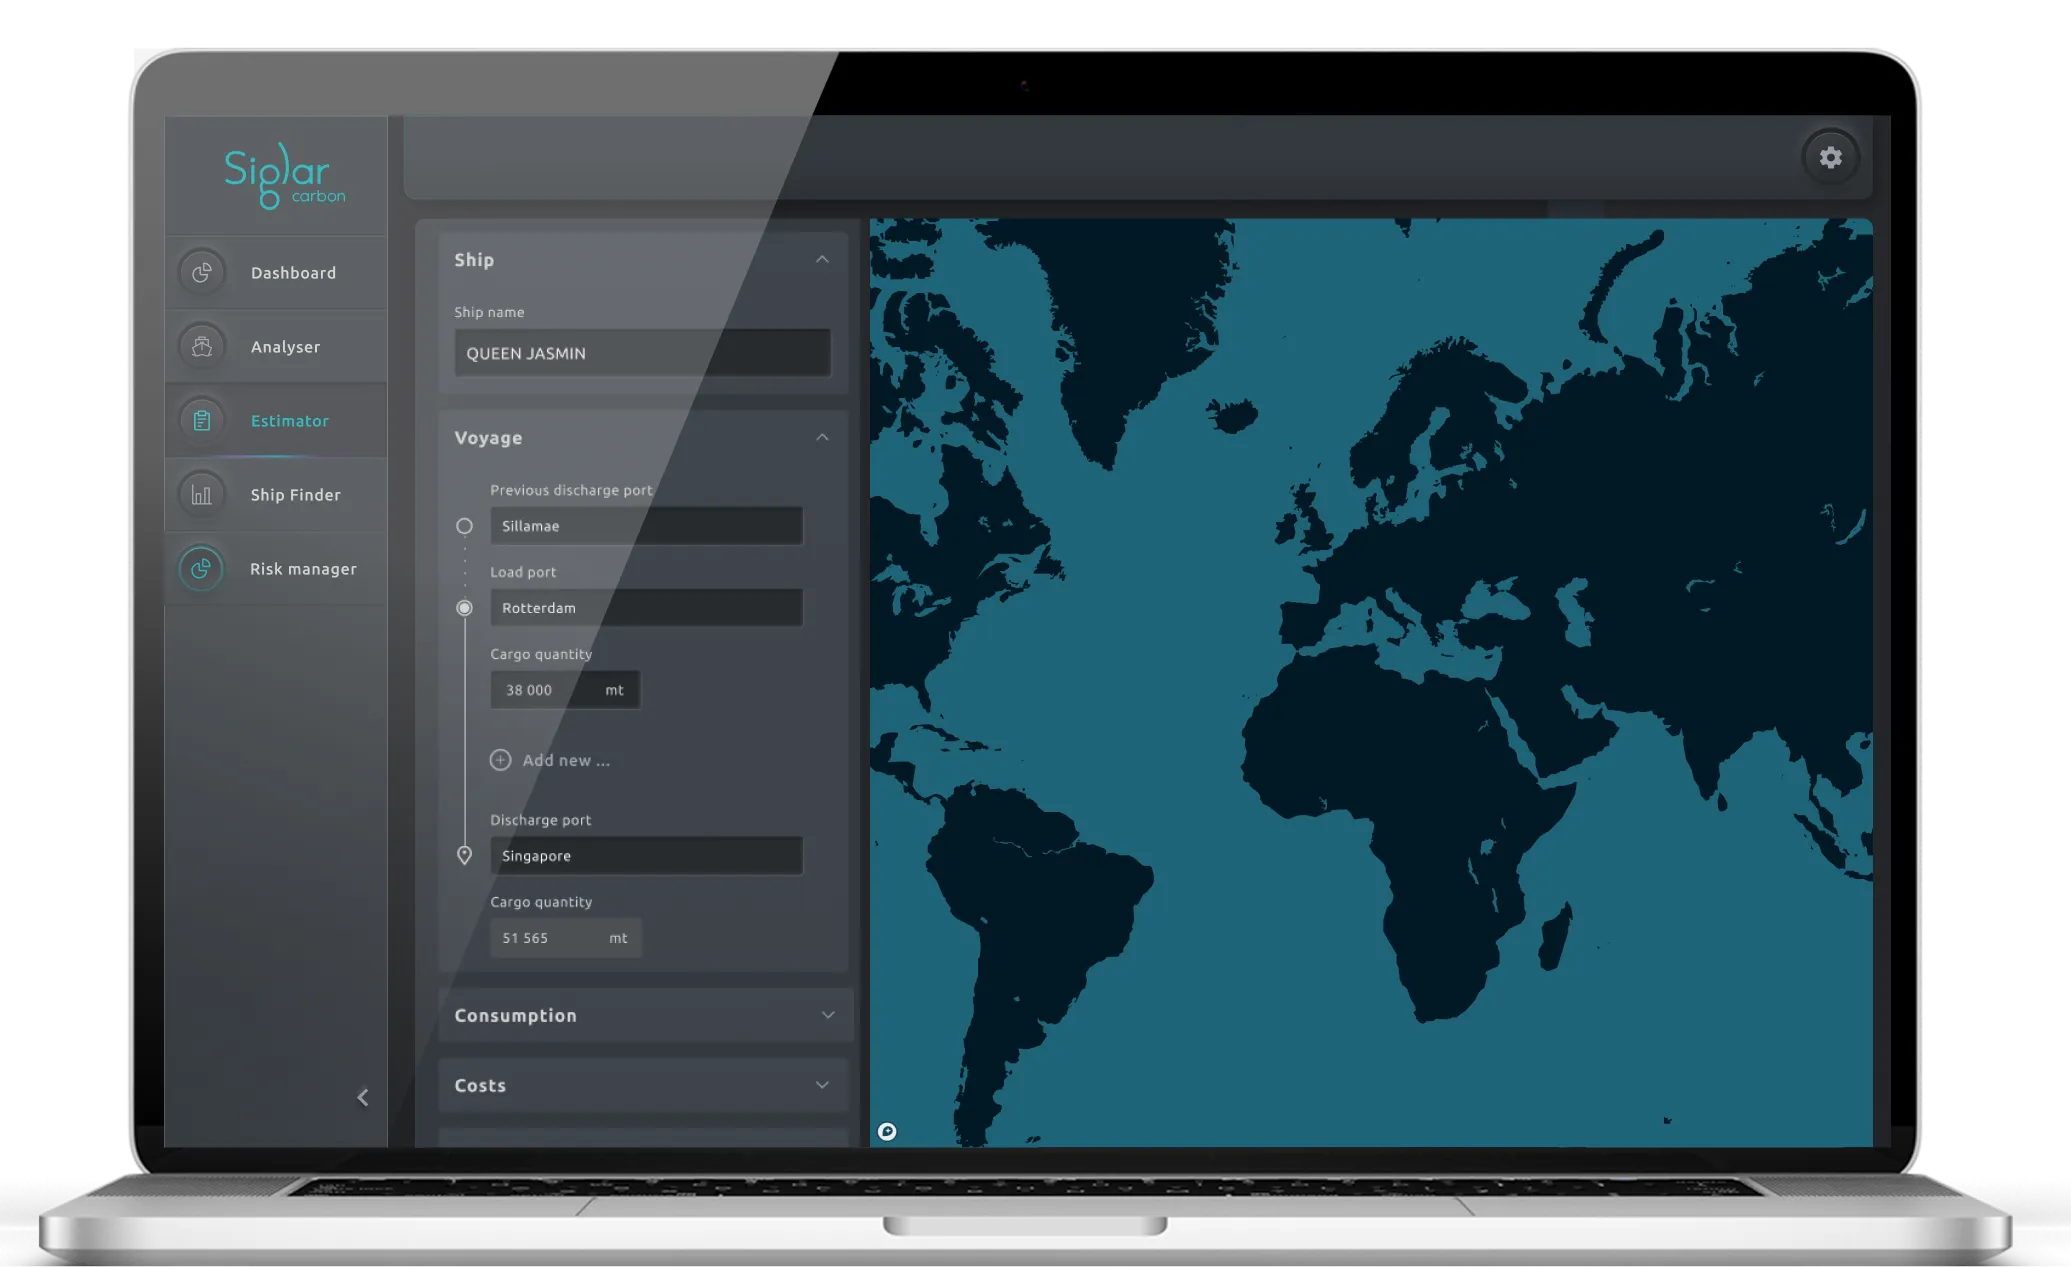Open settings via the gear icon

click(1830, 157)
